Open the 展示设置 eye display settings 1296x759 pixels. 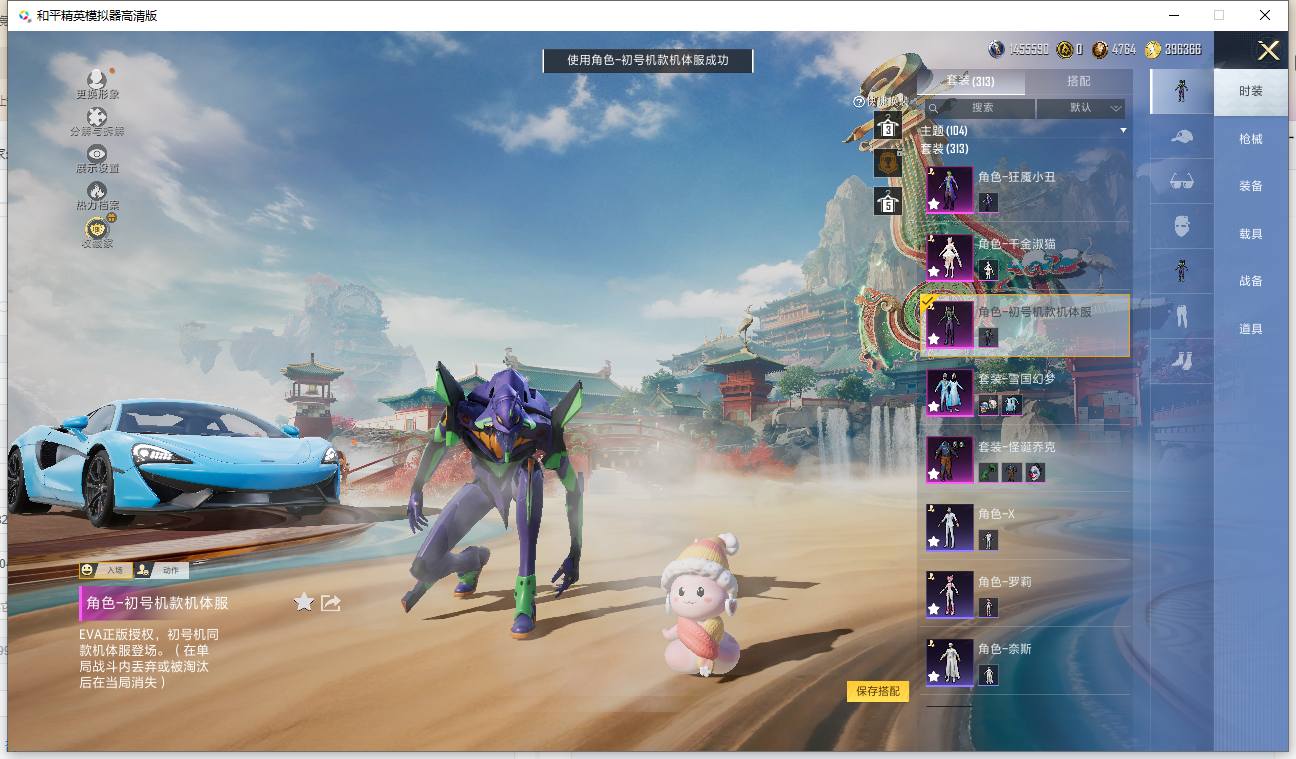(x=97, y=154)
